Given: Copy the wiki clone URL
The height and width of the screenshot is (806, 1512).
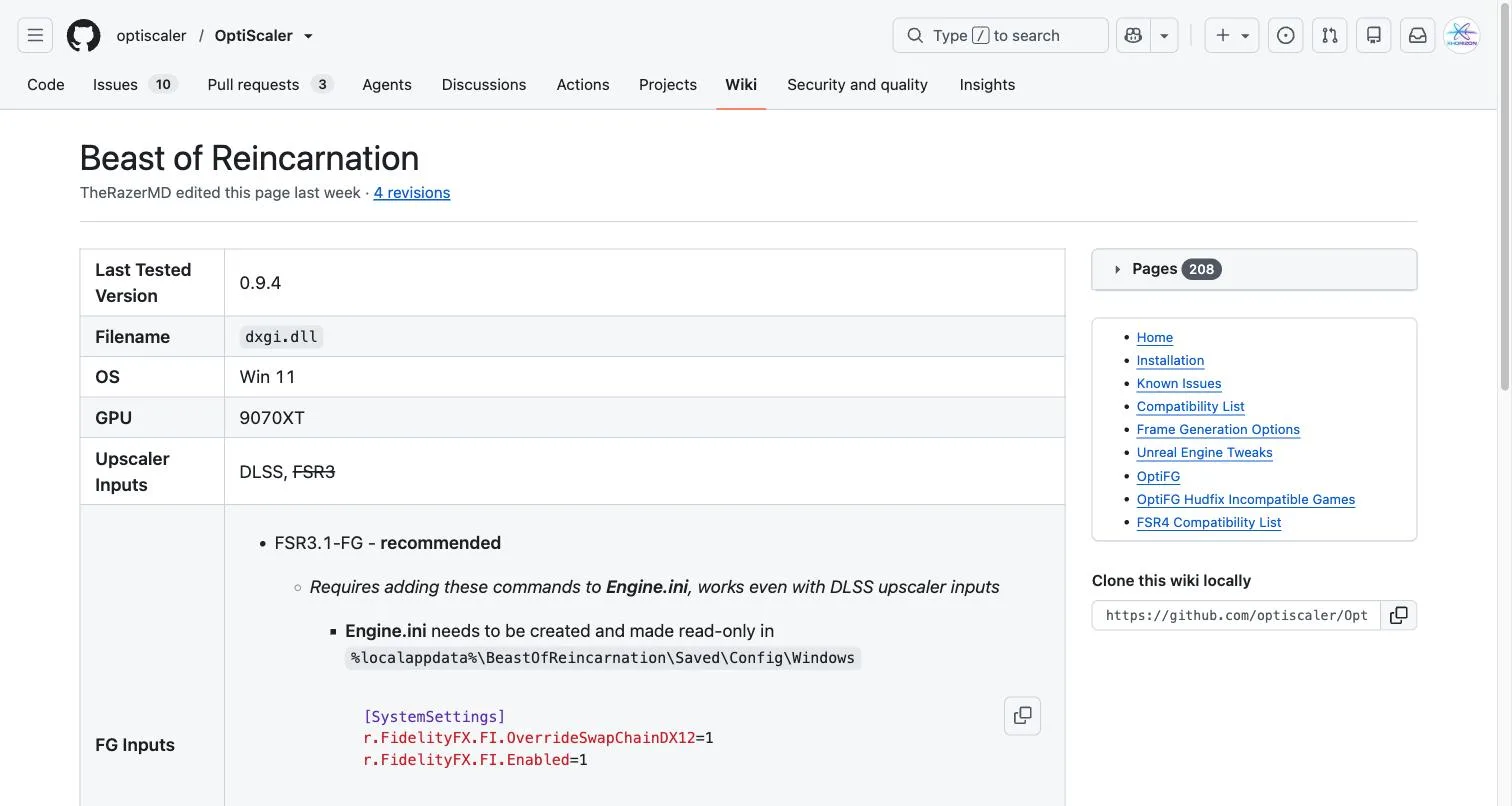Looking at the screenshot, I should point(1399,615).
